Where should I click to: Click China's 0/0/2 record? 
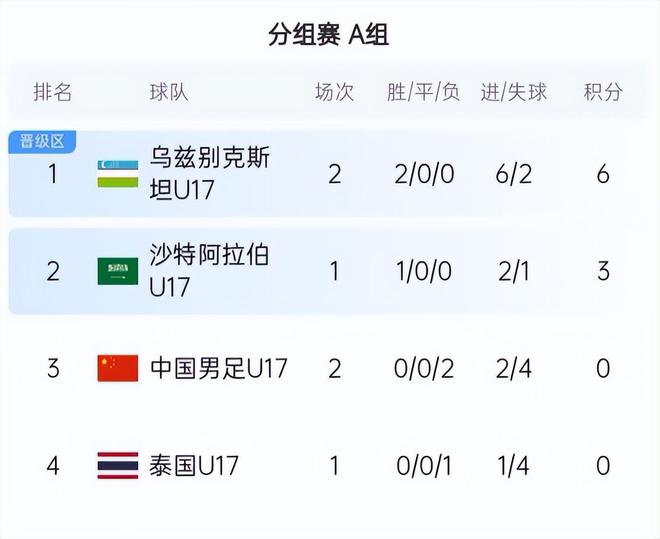[424, 368]
